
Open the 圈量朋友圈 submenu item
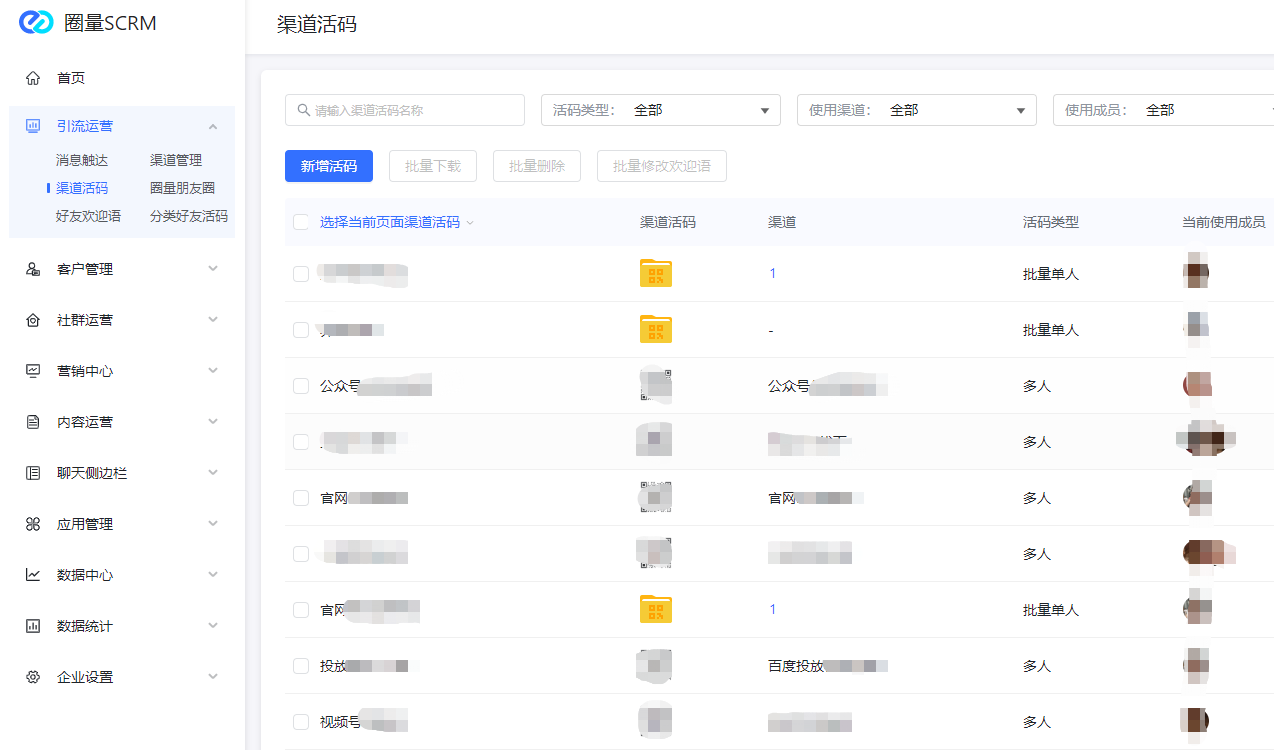point(182,188)
